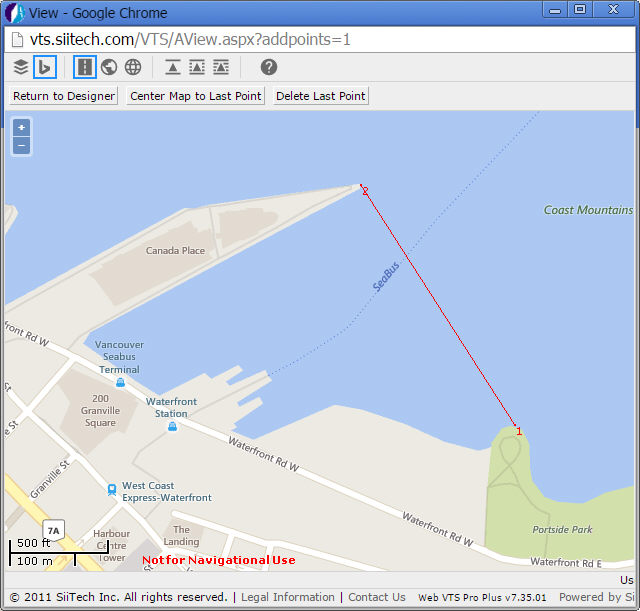Select the wireframe globe grid icon
640x611 pixels.
click(x=133, y=67)
